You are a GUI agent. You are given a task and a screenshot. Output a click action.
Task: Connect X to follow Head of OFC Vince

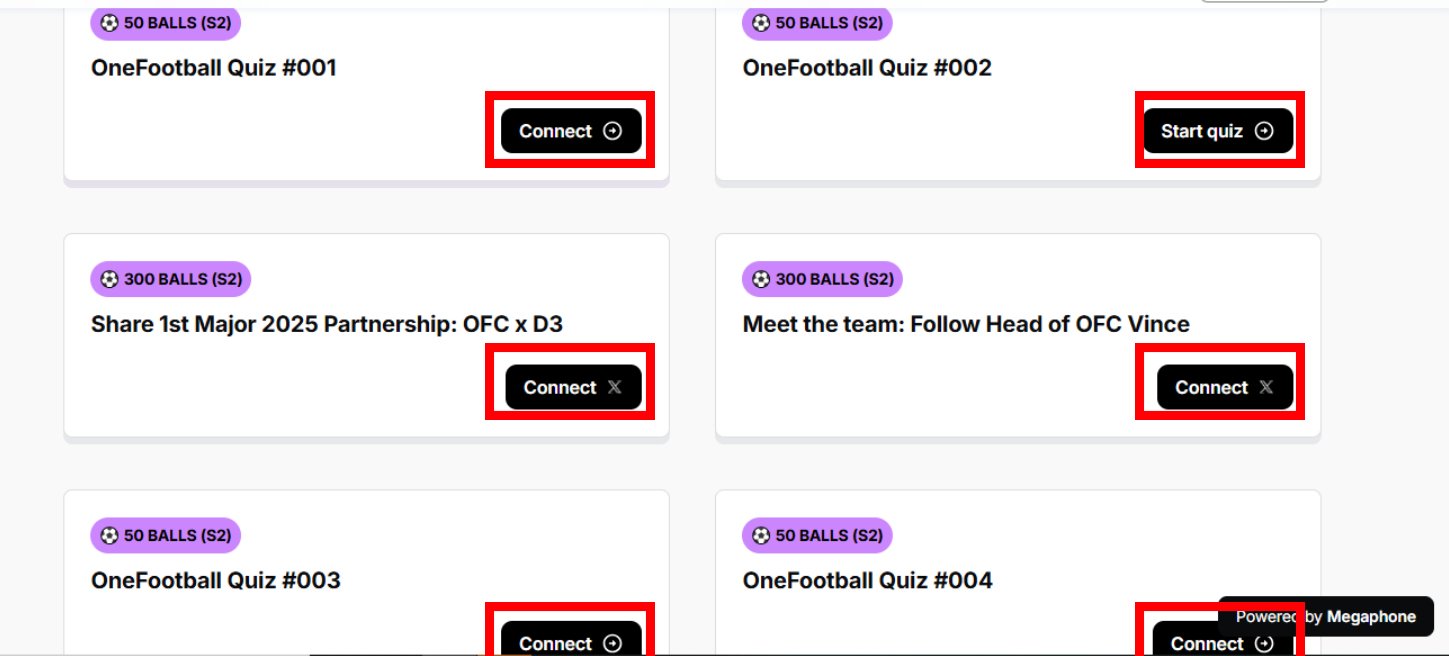click(1224, 387)
